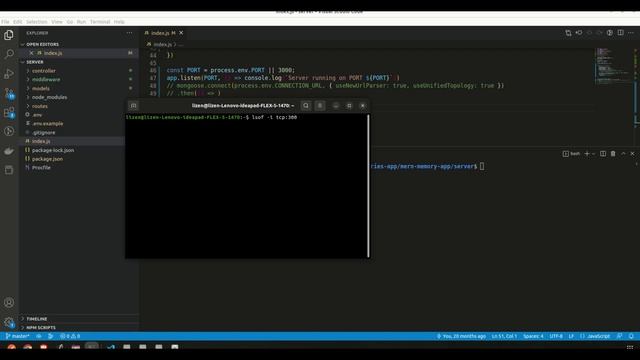Click editor split layout icon in title bar
The width and height of the screenshot is (640, 360).
(x=620, y=33)
